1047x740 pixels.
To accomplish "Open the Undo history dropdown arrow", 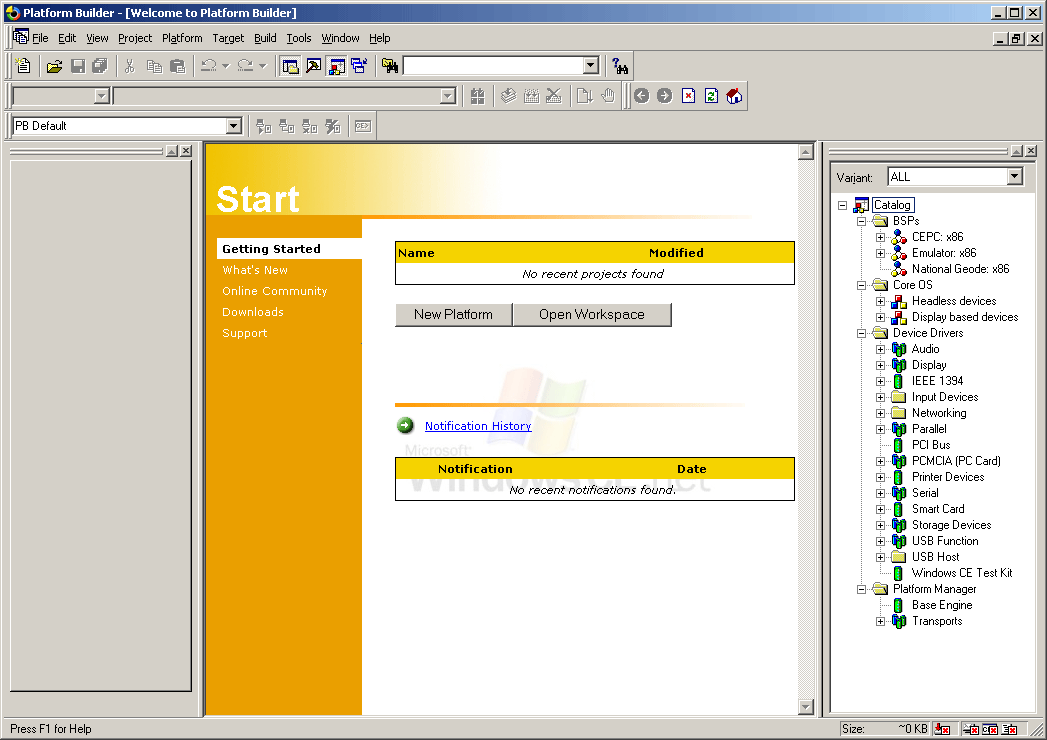I will (x=226, y=65).
